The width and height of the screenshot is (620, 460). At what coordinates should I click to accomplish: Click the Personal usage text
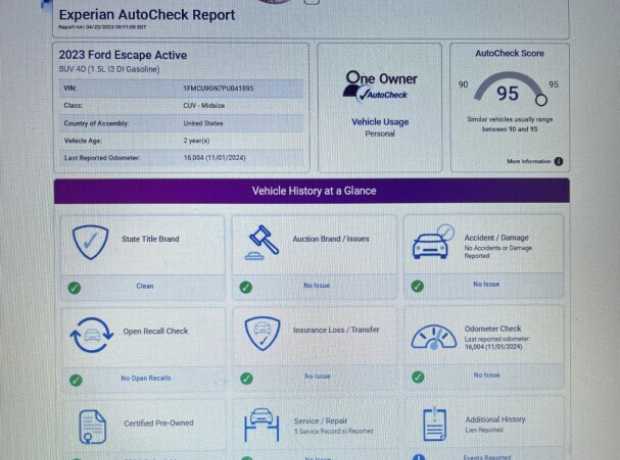(380, 134)
